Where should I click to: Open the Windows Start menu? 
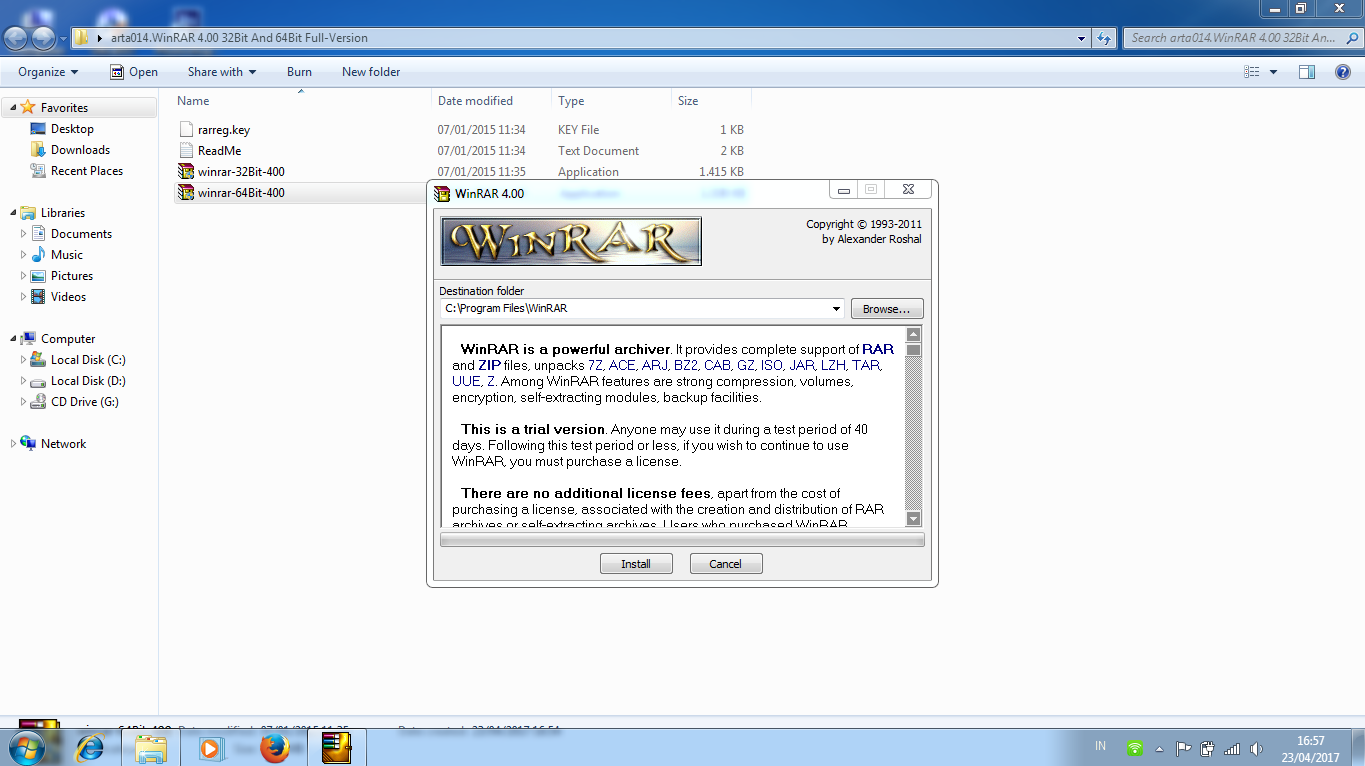pos(25,747)
